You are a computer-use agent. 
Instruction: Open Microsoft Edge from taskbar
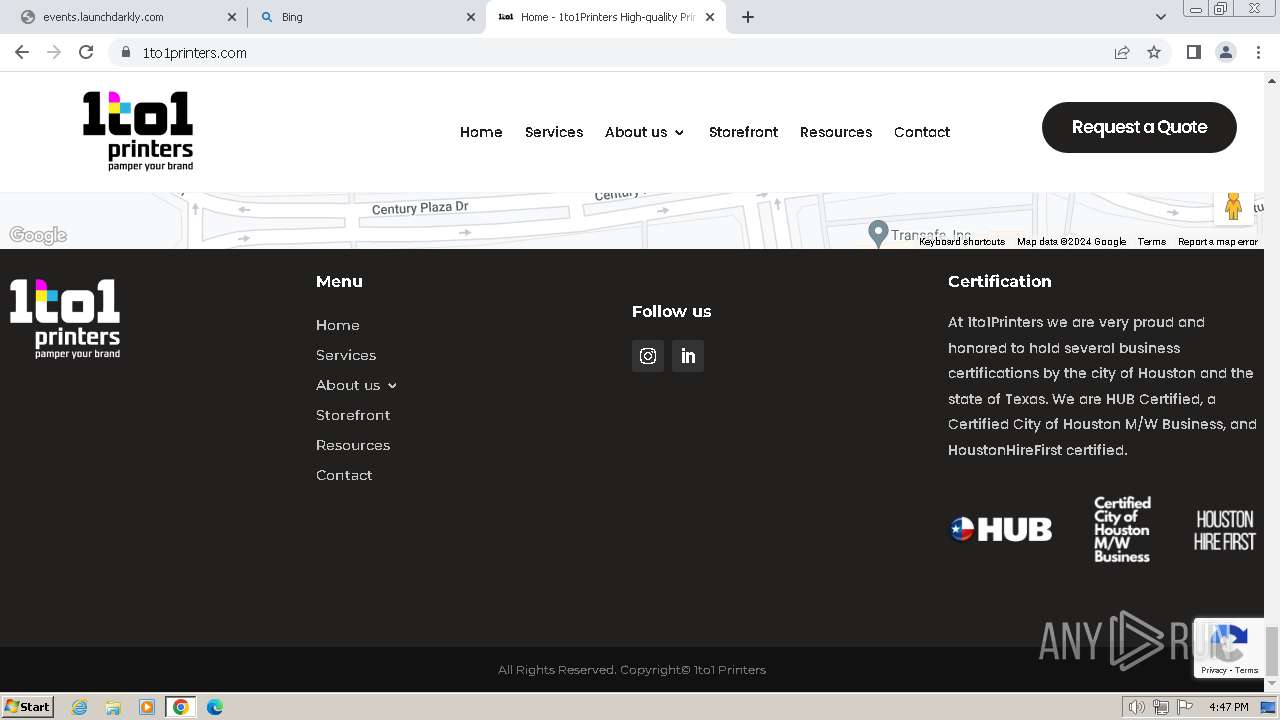tap(215, 707)
